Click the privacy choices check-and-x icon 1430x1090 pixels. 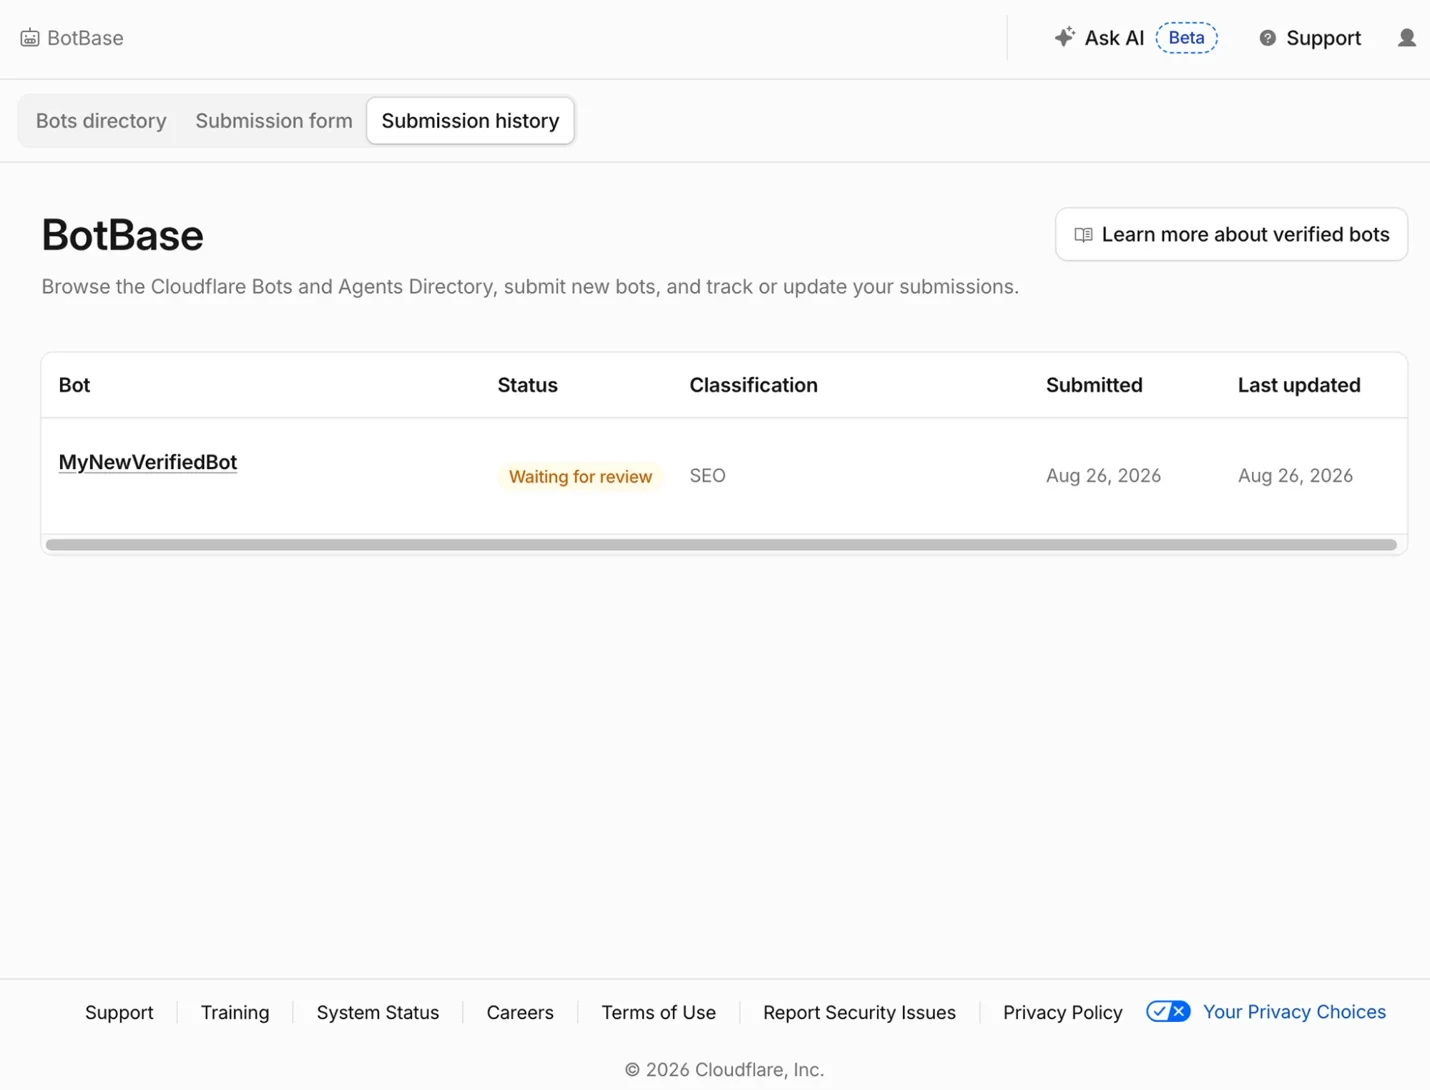[x=1168, y=1012]
